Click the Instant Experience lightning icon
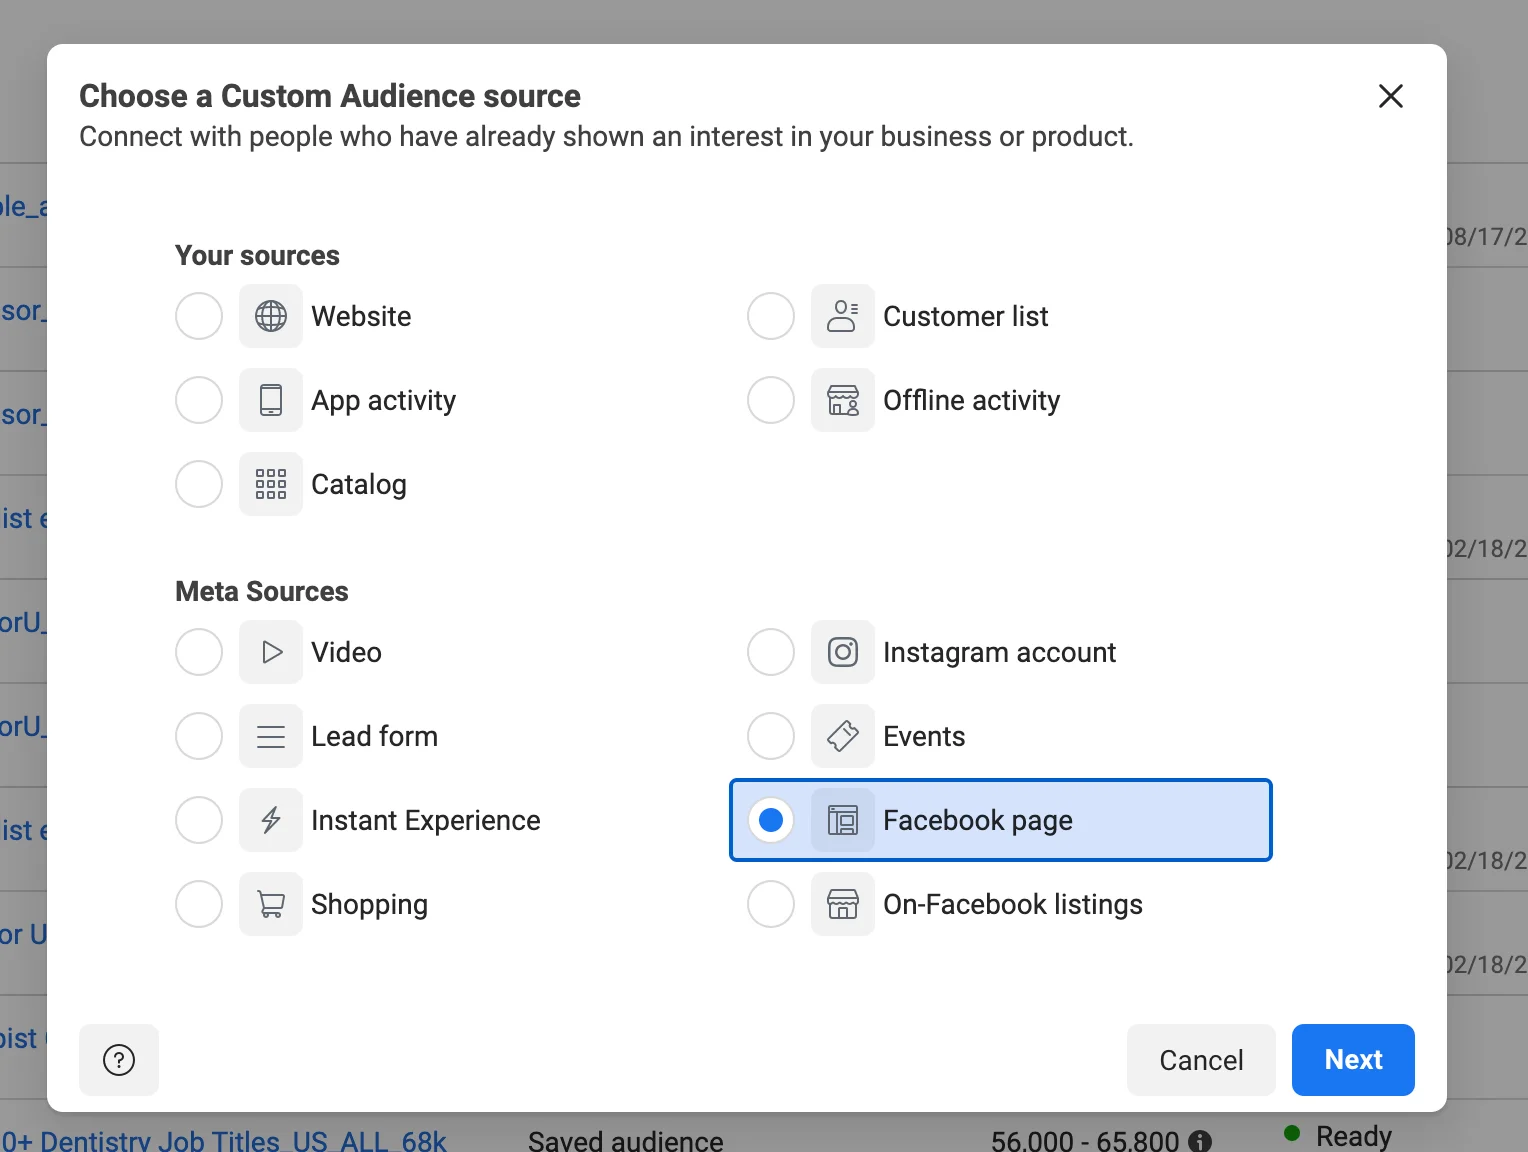Image resolution: width=1528 pixels, height=1152 pixels. [x=270, y=820]
